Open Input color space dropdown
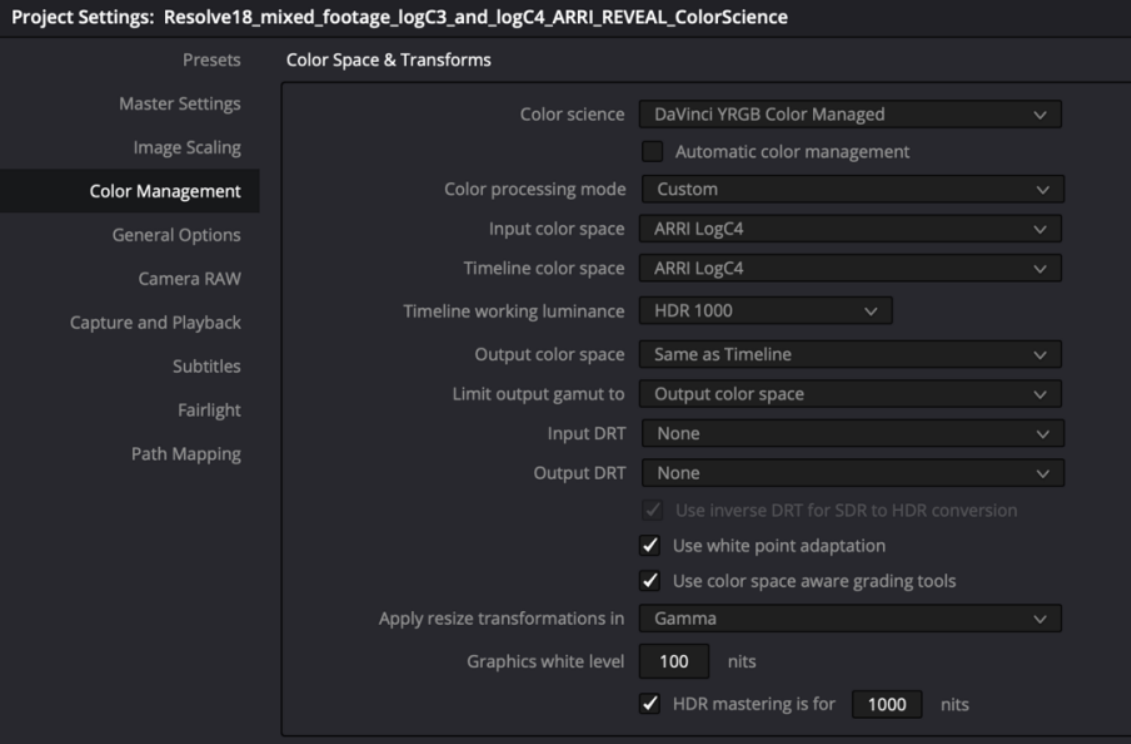This screenshot has height=744, width=1131. pyautogui.click(x=850, y=229)
